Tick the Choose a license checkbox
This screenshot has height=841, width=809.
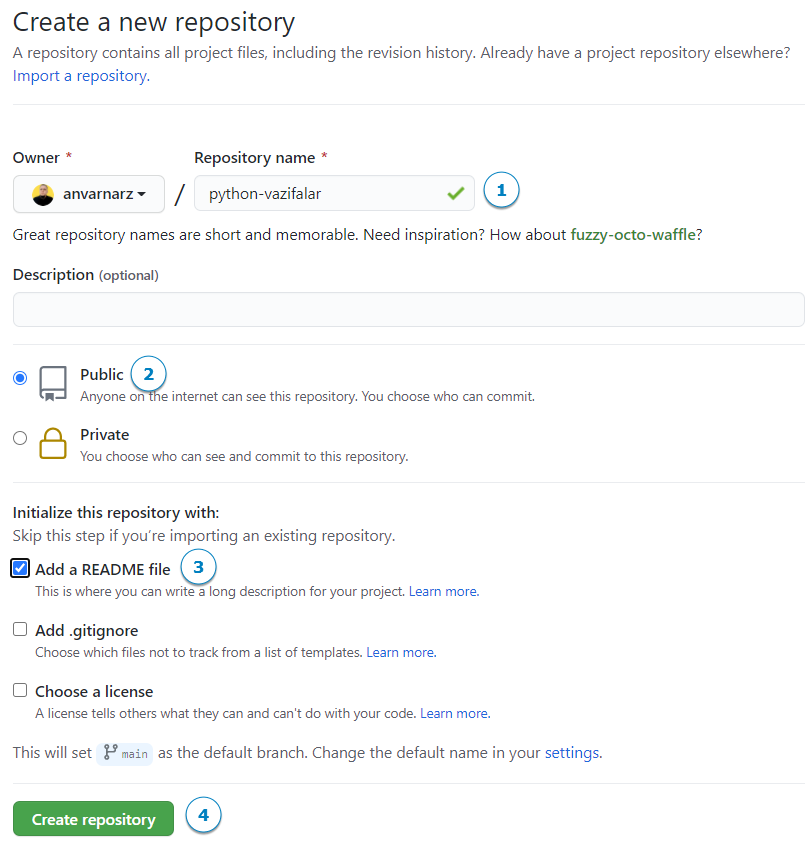(20, 691)
